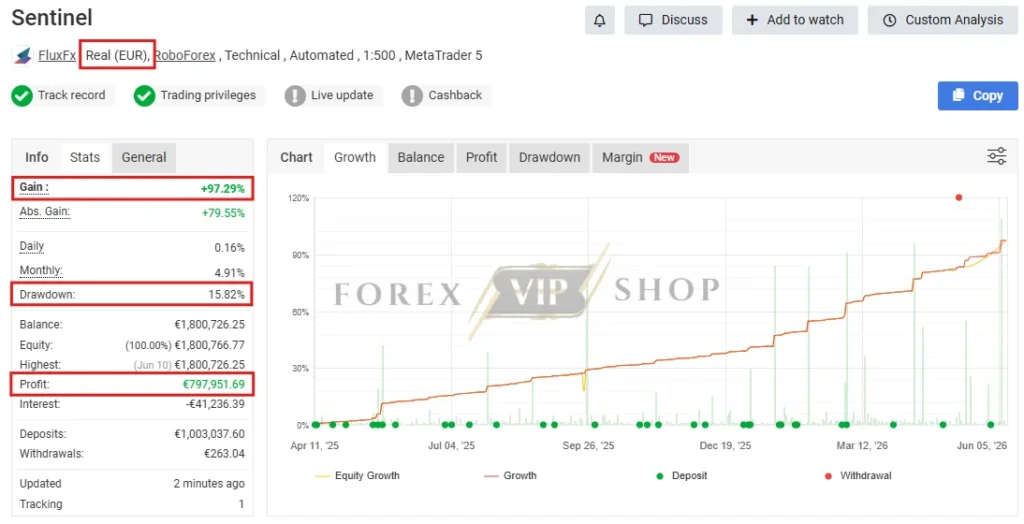Click the FluxFx logo icon
The height and width of the screenshot is (524, 1024).
[x=23, y=56]
